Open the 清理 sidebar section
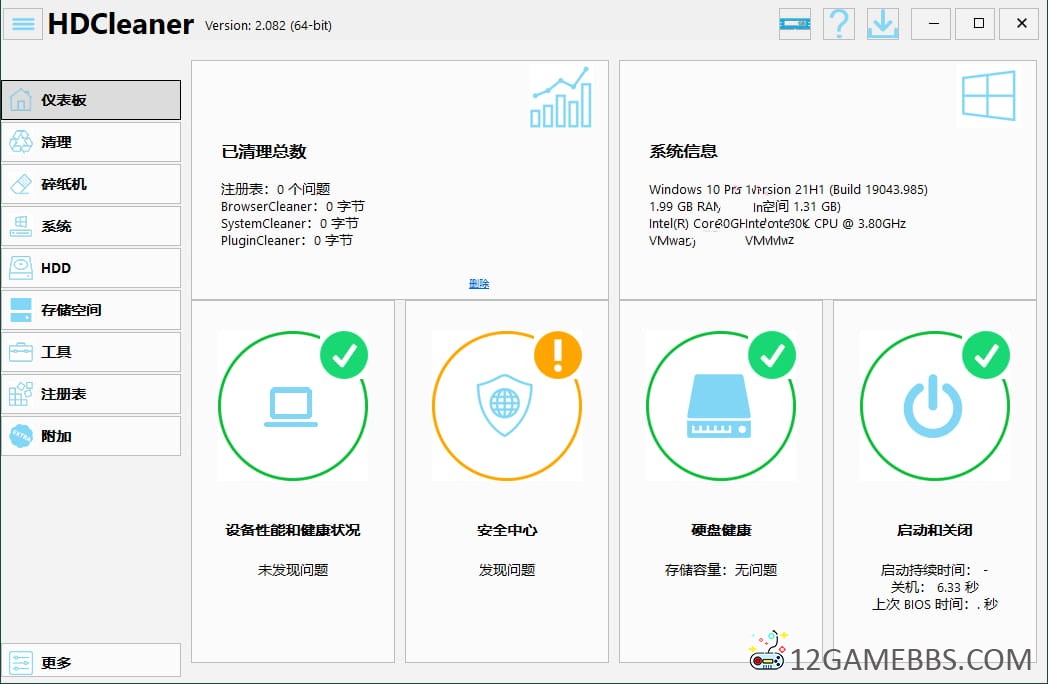 pos(91,142)
